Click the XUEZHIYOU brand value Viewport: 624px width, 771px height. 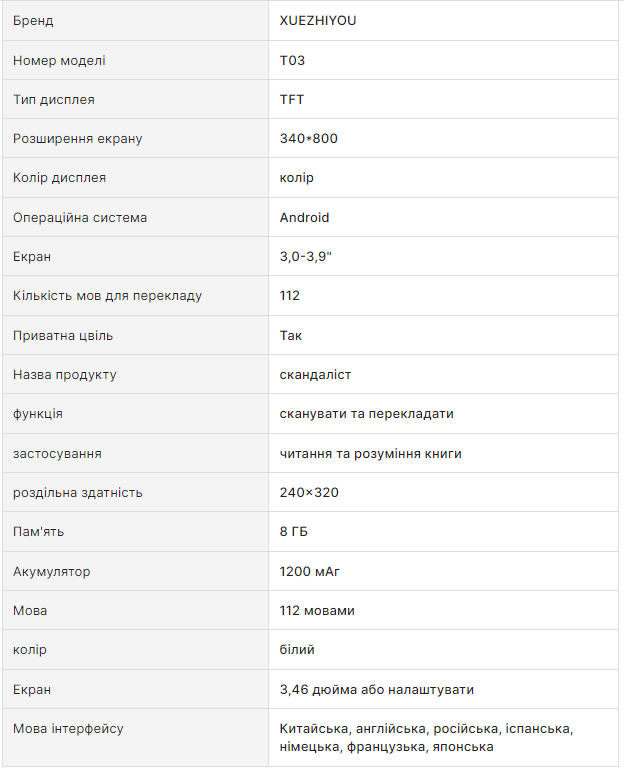tap(320, 21)
